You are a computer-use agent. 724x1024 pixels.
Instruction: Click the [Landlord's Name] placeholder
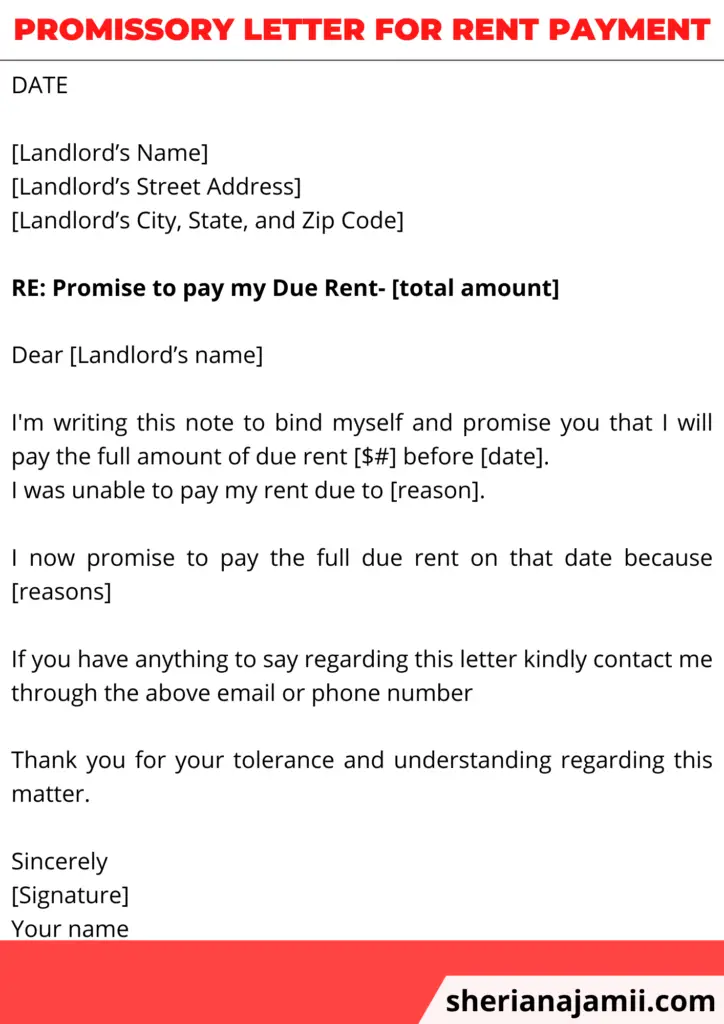coord(110,153)
